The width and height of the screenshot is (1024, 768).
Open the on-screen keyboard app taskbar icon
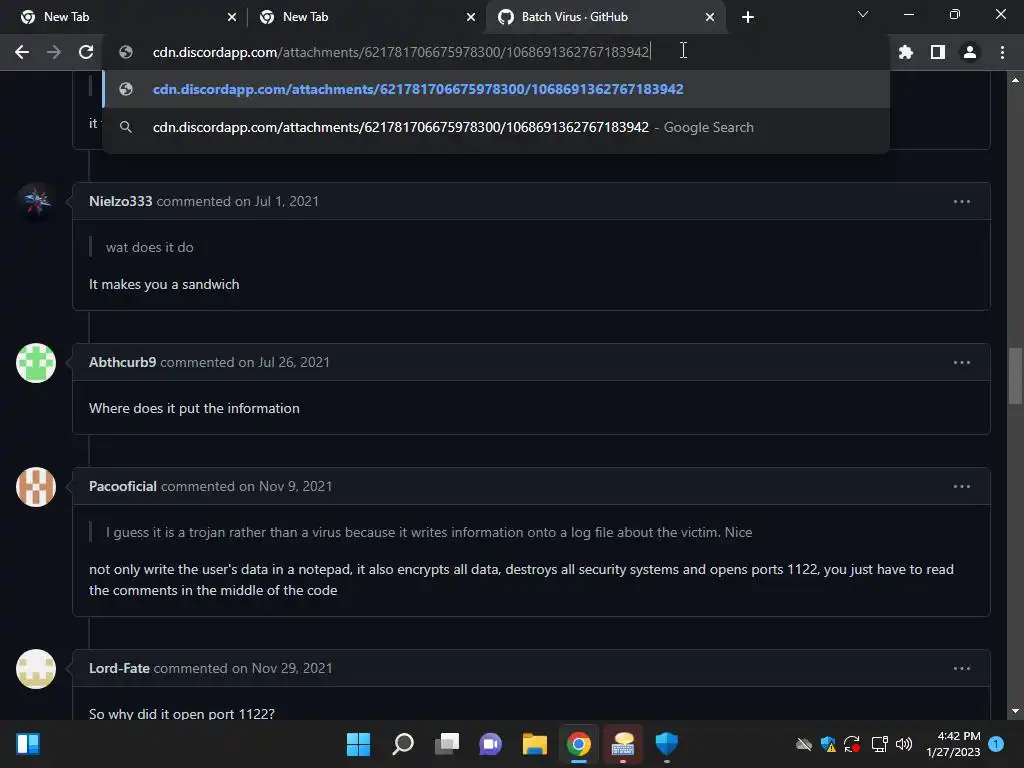coord(623,744)
